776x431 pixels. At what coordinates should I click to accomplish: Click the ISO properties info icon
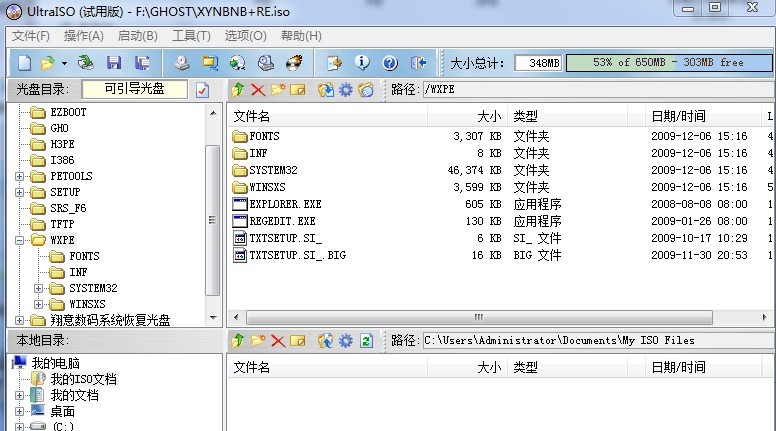coord(362,63)
